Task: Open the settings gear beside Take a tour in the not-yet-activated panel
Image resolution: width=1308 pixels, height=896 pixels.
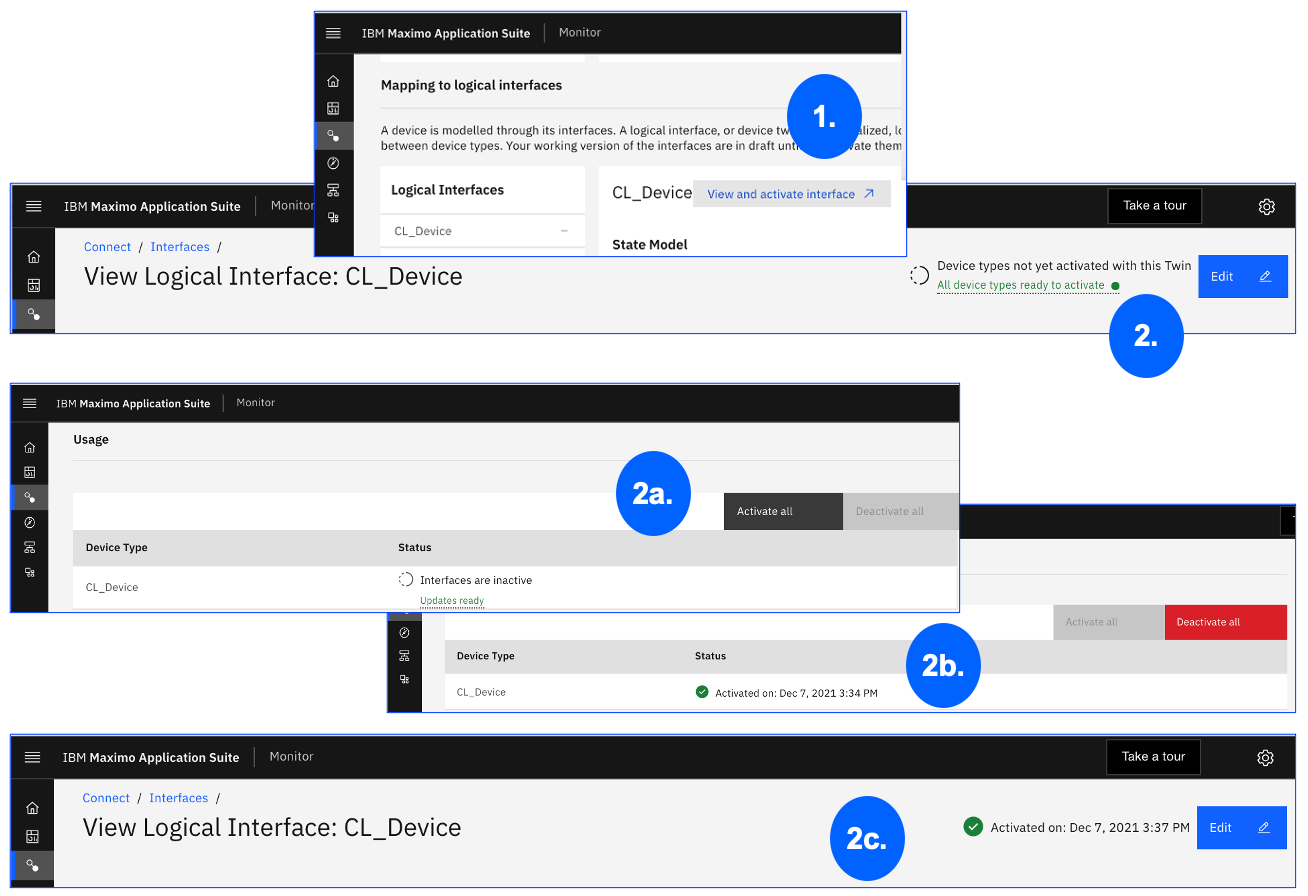Action: (1266, 206)
